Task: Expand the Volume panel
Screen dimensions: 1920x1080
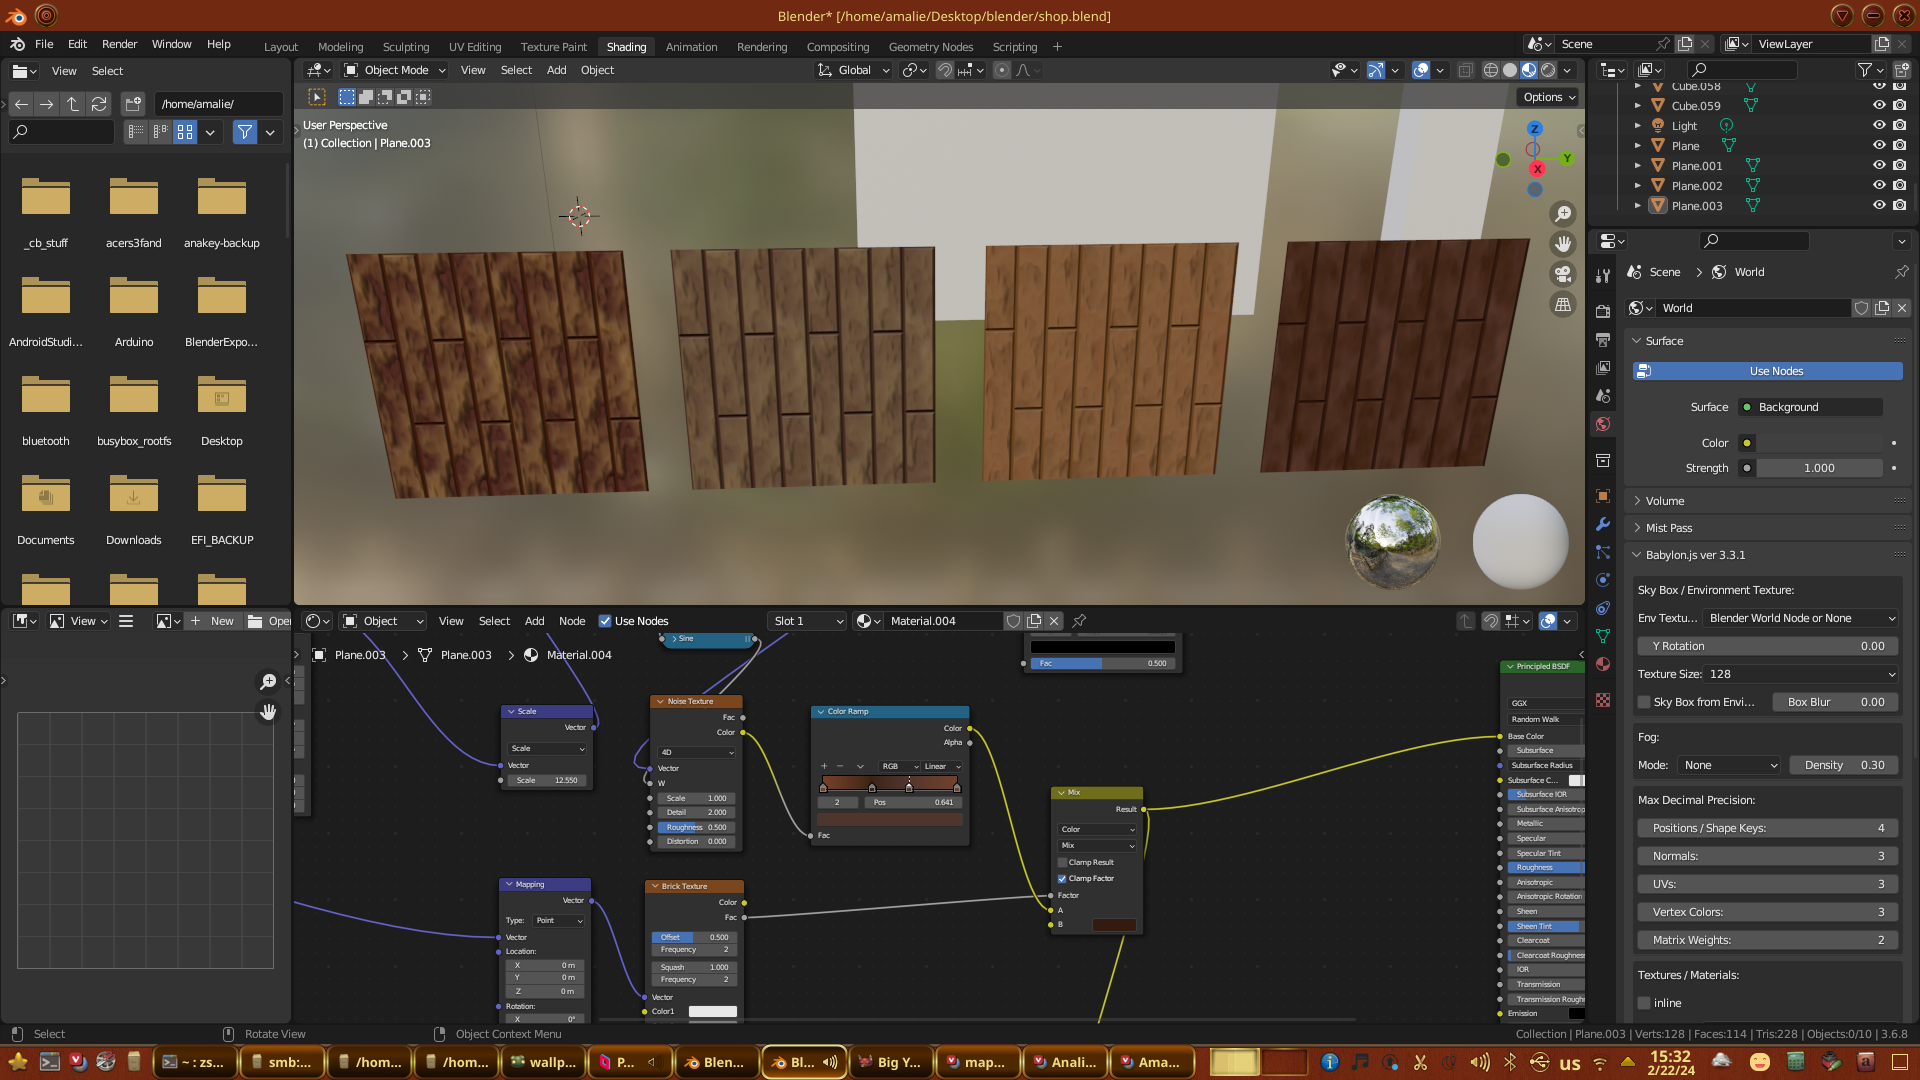Action: pyautogui.click(x=1665, y=501)
